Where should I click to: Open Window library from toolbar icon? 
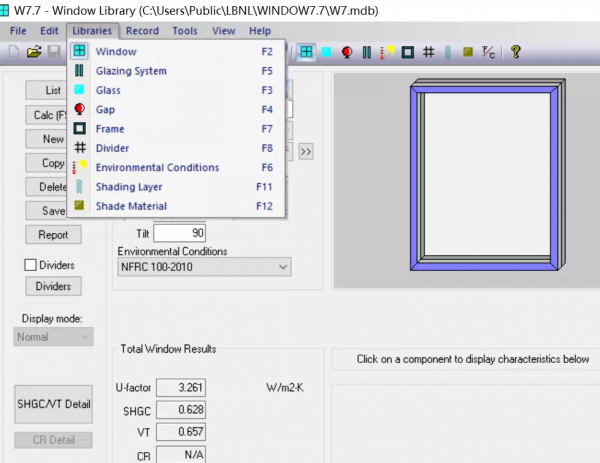(x=306, y=52)
